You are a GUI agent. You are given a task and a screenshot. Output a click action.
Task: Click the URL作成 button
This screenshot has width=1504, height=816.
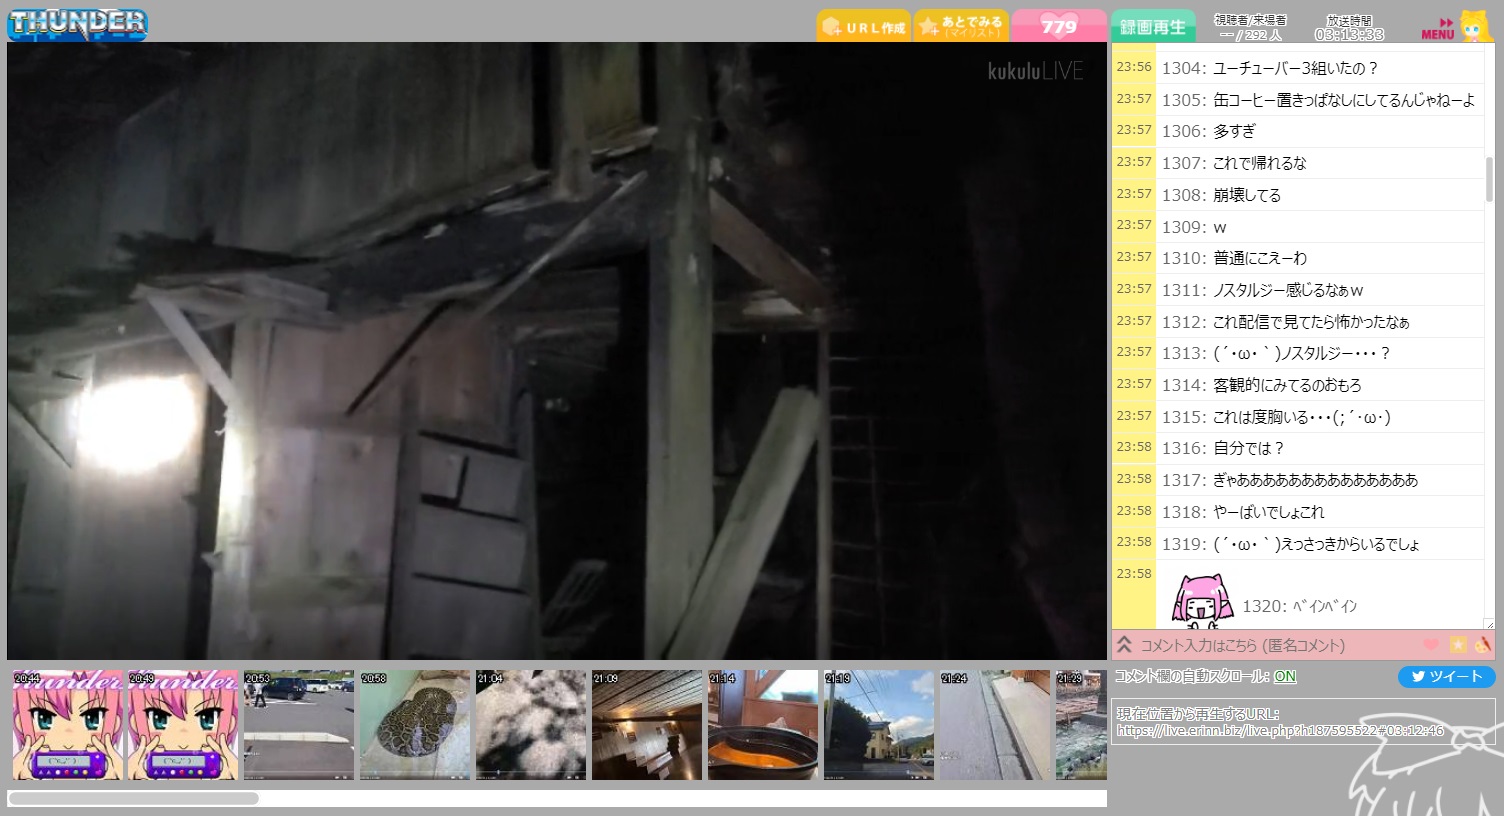coord(863,27)
